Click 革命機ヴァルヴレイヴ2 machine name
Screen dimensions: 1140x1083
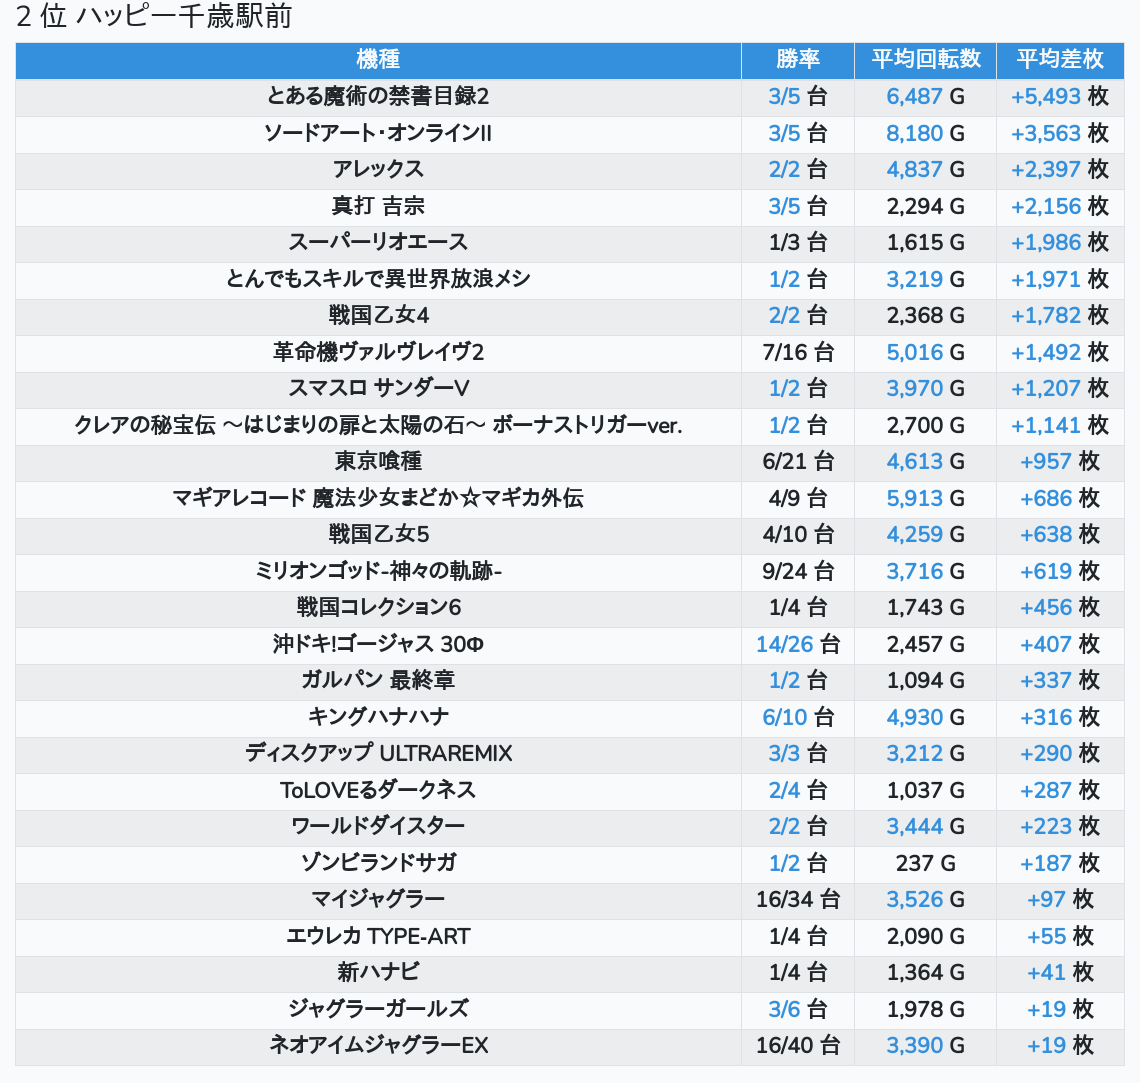coord(378,352)
